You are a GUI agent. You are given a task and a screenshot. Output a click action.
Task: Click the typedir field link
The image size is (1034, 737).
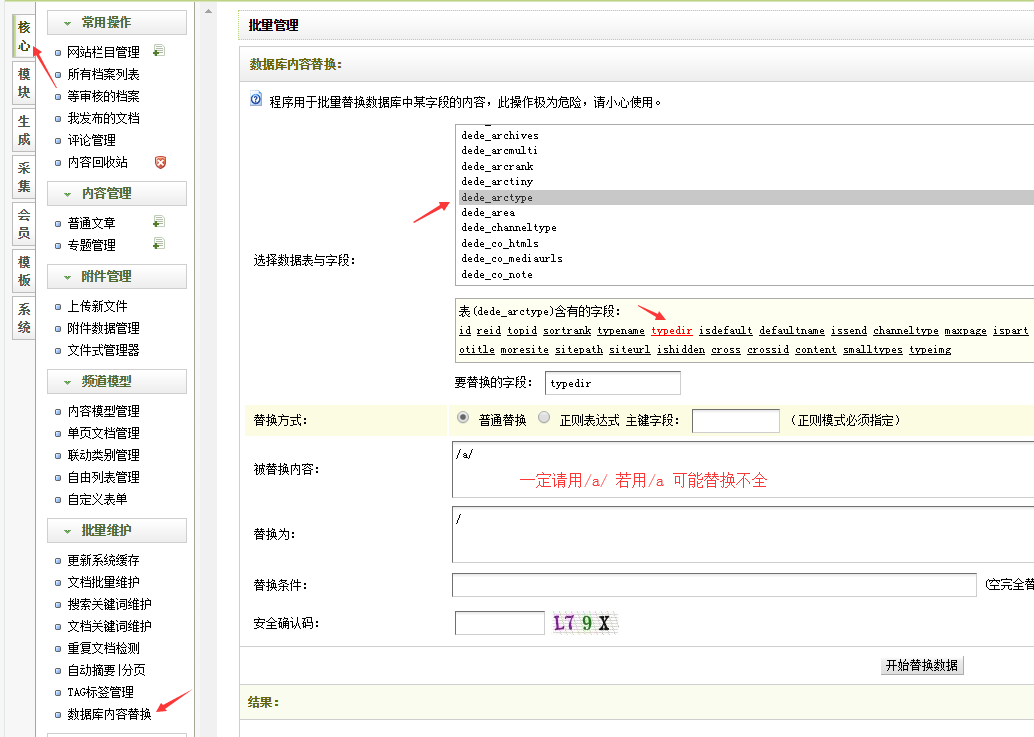click(x=671, y=330)
